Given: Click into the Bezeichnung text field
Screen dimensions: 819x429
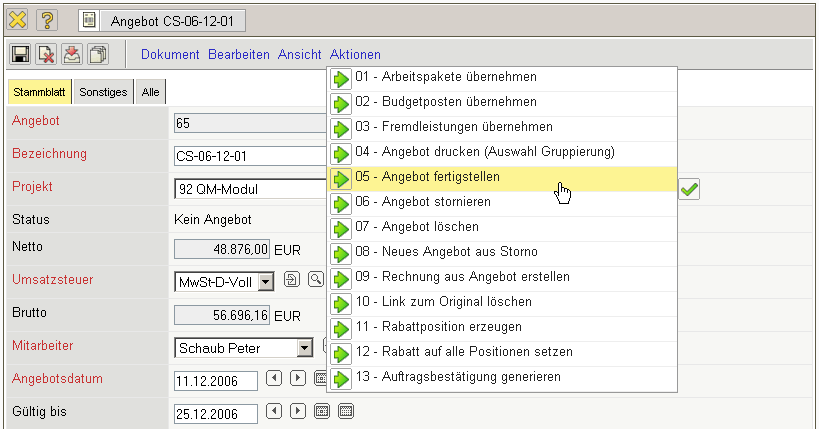Looking at the screenshot, I should [250, 156].
